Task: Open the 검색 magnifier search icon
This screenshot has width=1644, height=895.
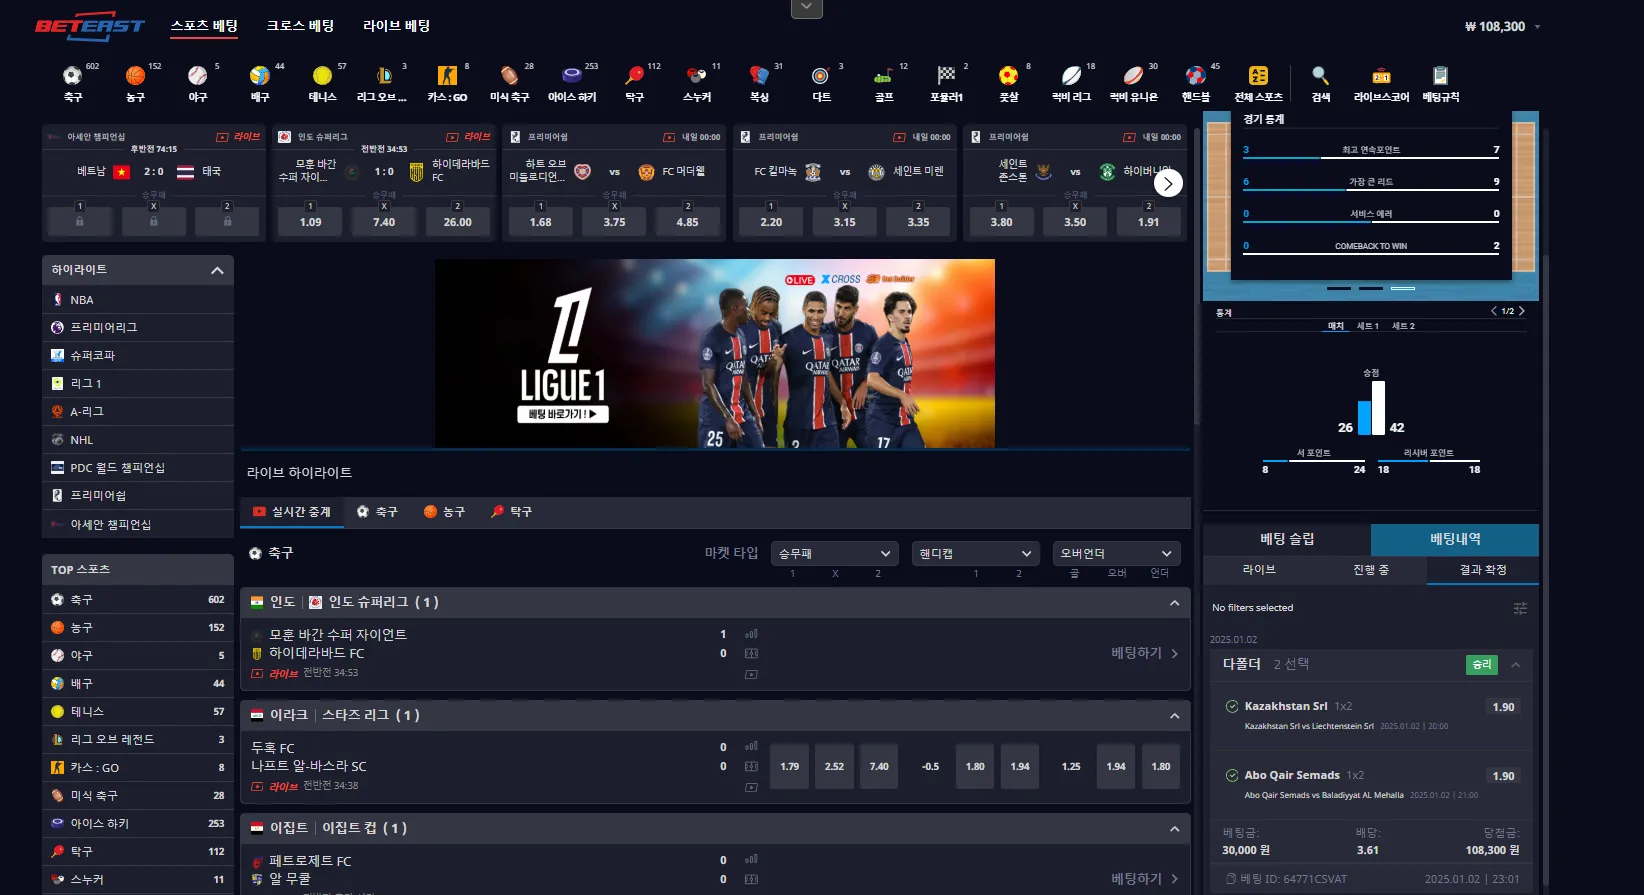Action: pyautogui.click(x=1321, y=76)
